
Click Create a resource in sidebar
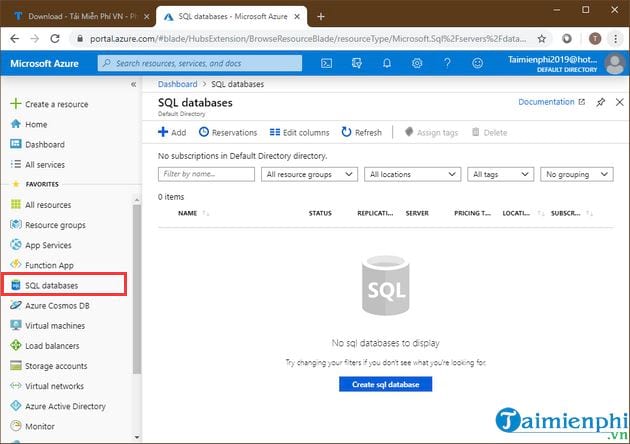coord(49,104)
